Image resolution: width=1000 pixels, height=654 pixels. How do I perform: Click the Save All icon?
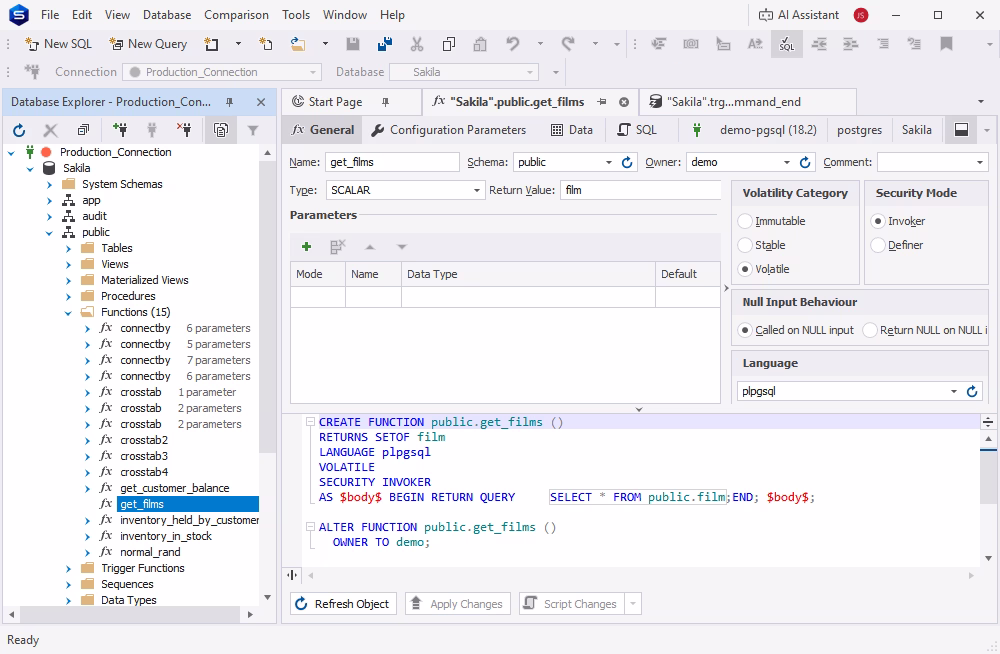[x=385, y=44]
